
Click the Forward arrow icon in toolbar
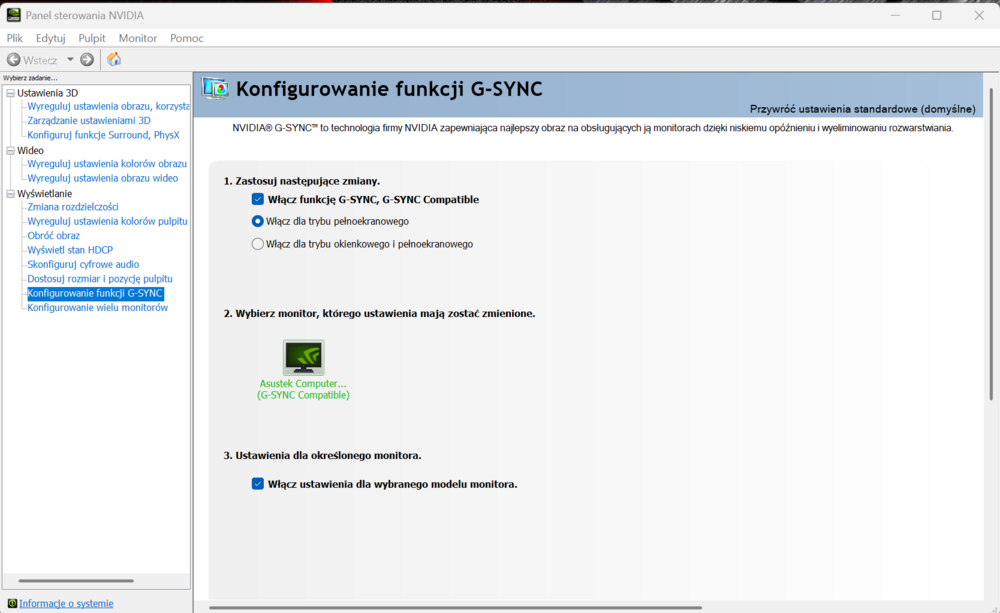point(87,59)
